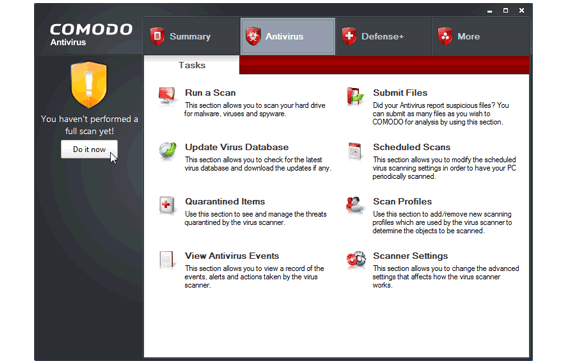
Task: Select the Tasks sub-tab
Action: (x=192, y=65)
